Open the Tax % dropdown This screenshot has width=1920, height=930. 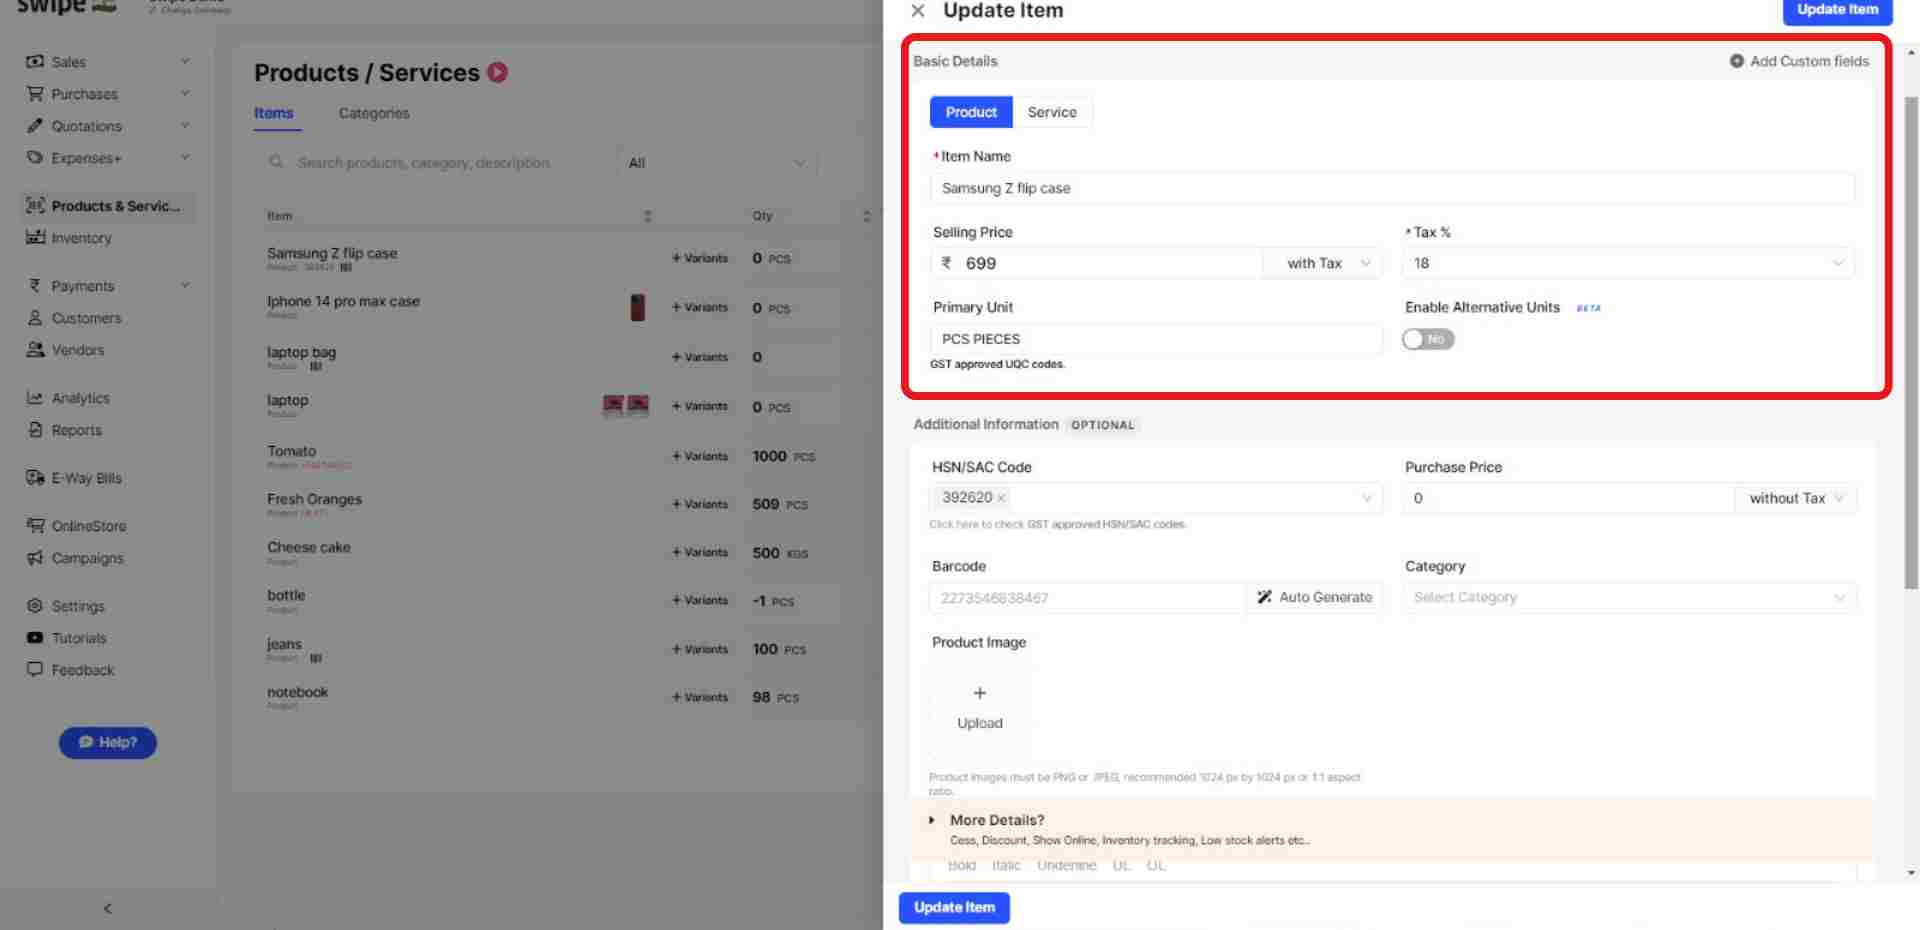[x=1629, y=263]
